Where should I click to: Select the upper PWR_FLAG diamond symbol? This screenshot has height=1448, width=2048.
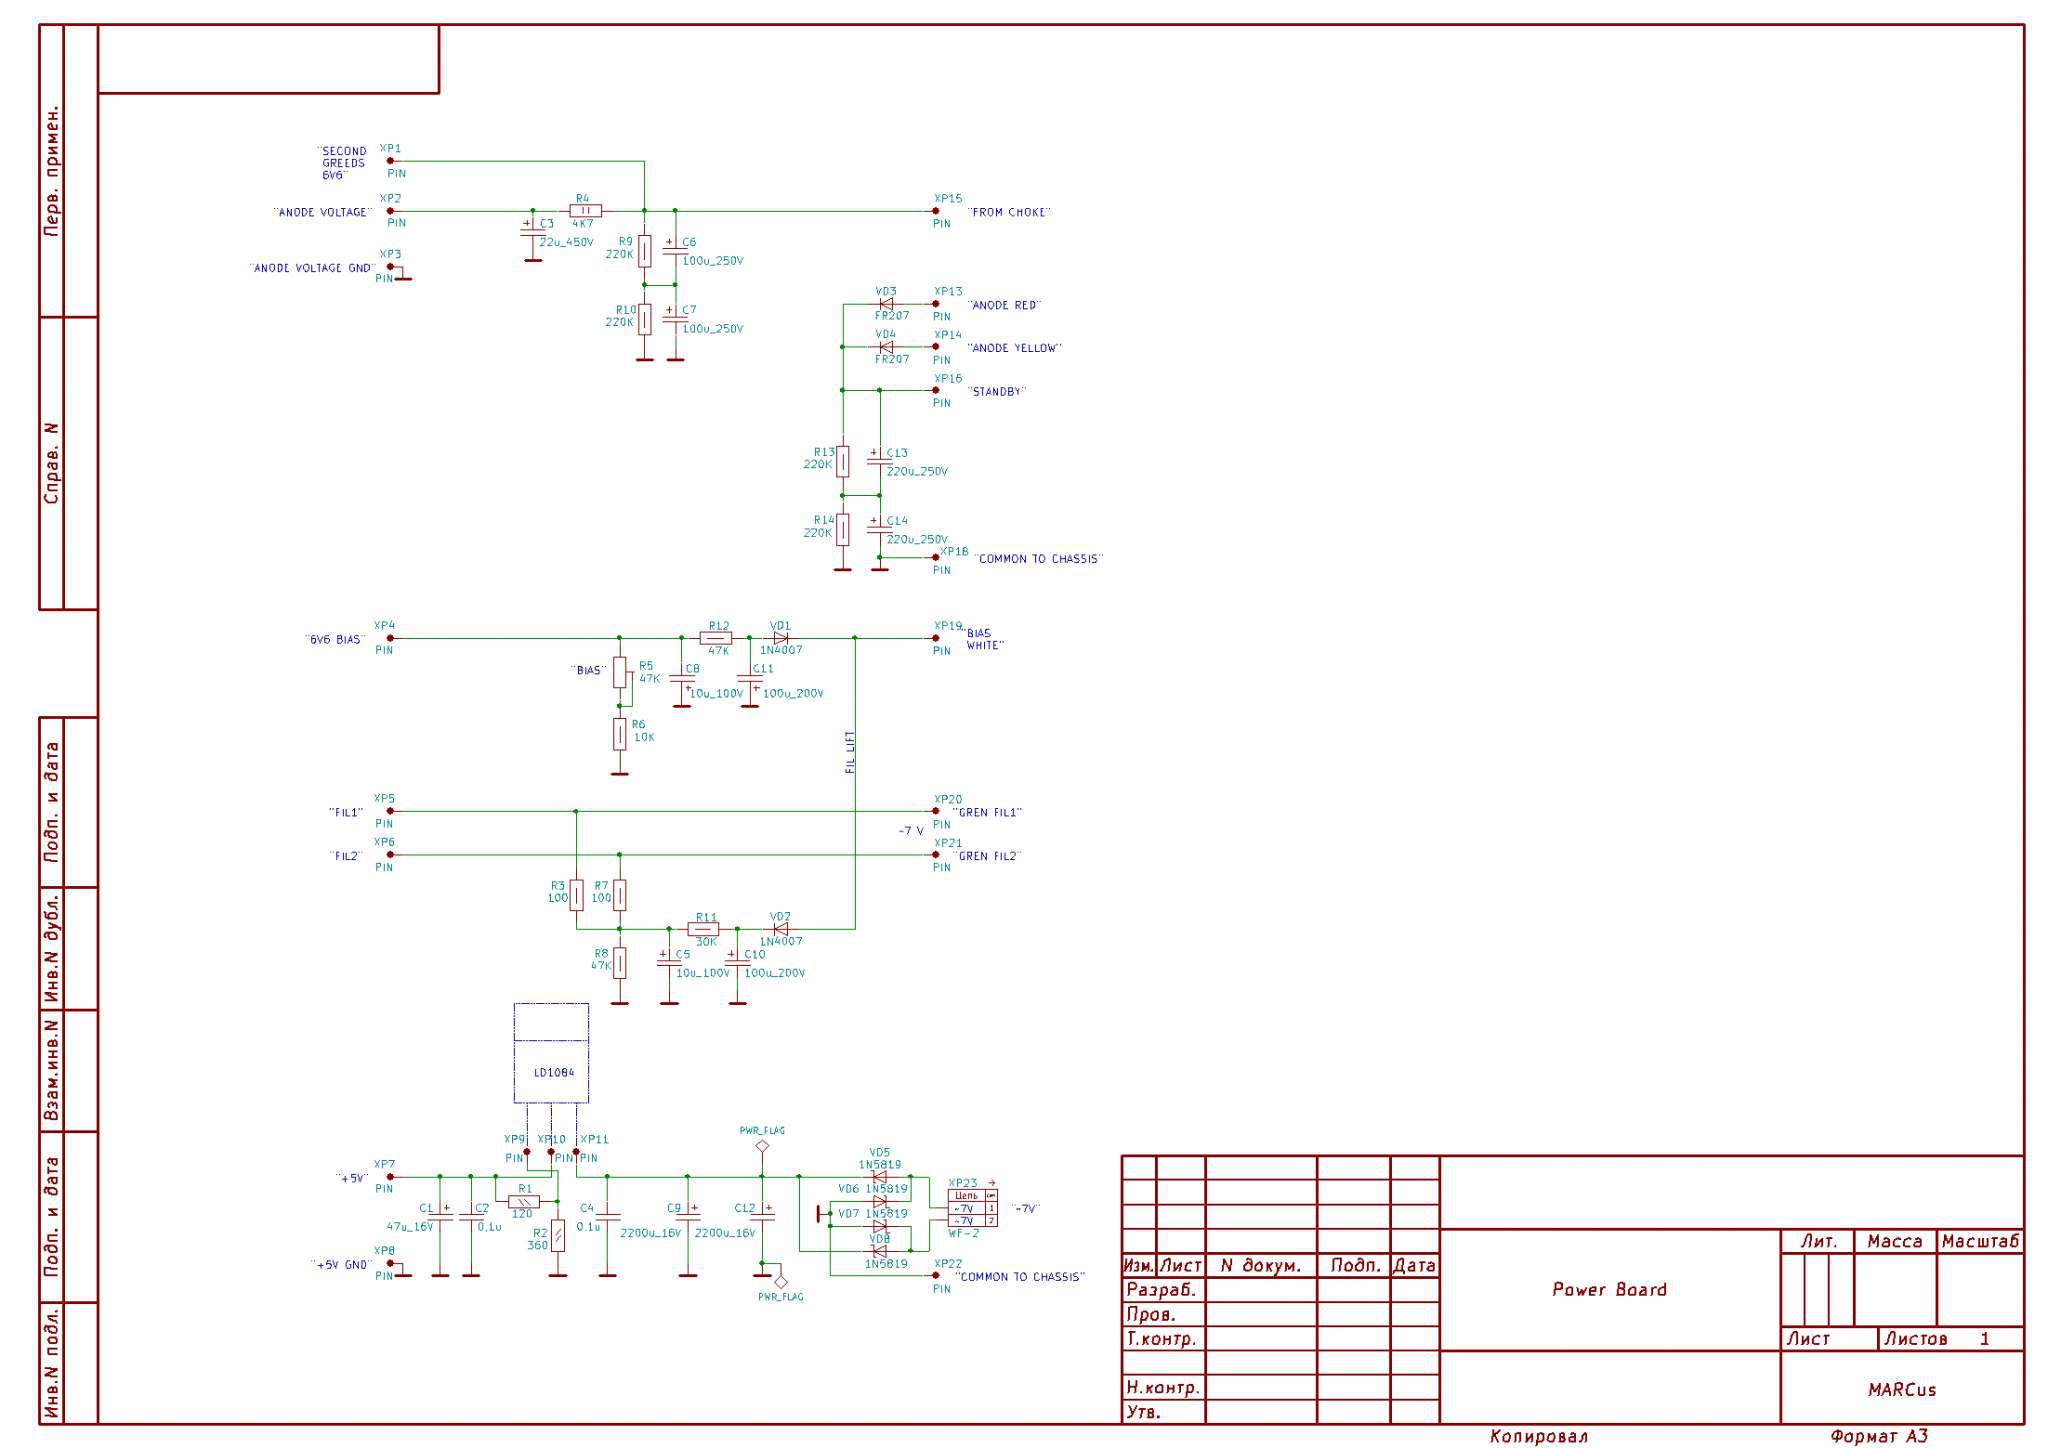[x=762, y=1146]
